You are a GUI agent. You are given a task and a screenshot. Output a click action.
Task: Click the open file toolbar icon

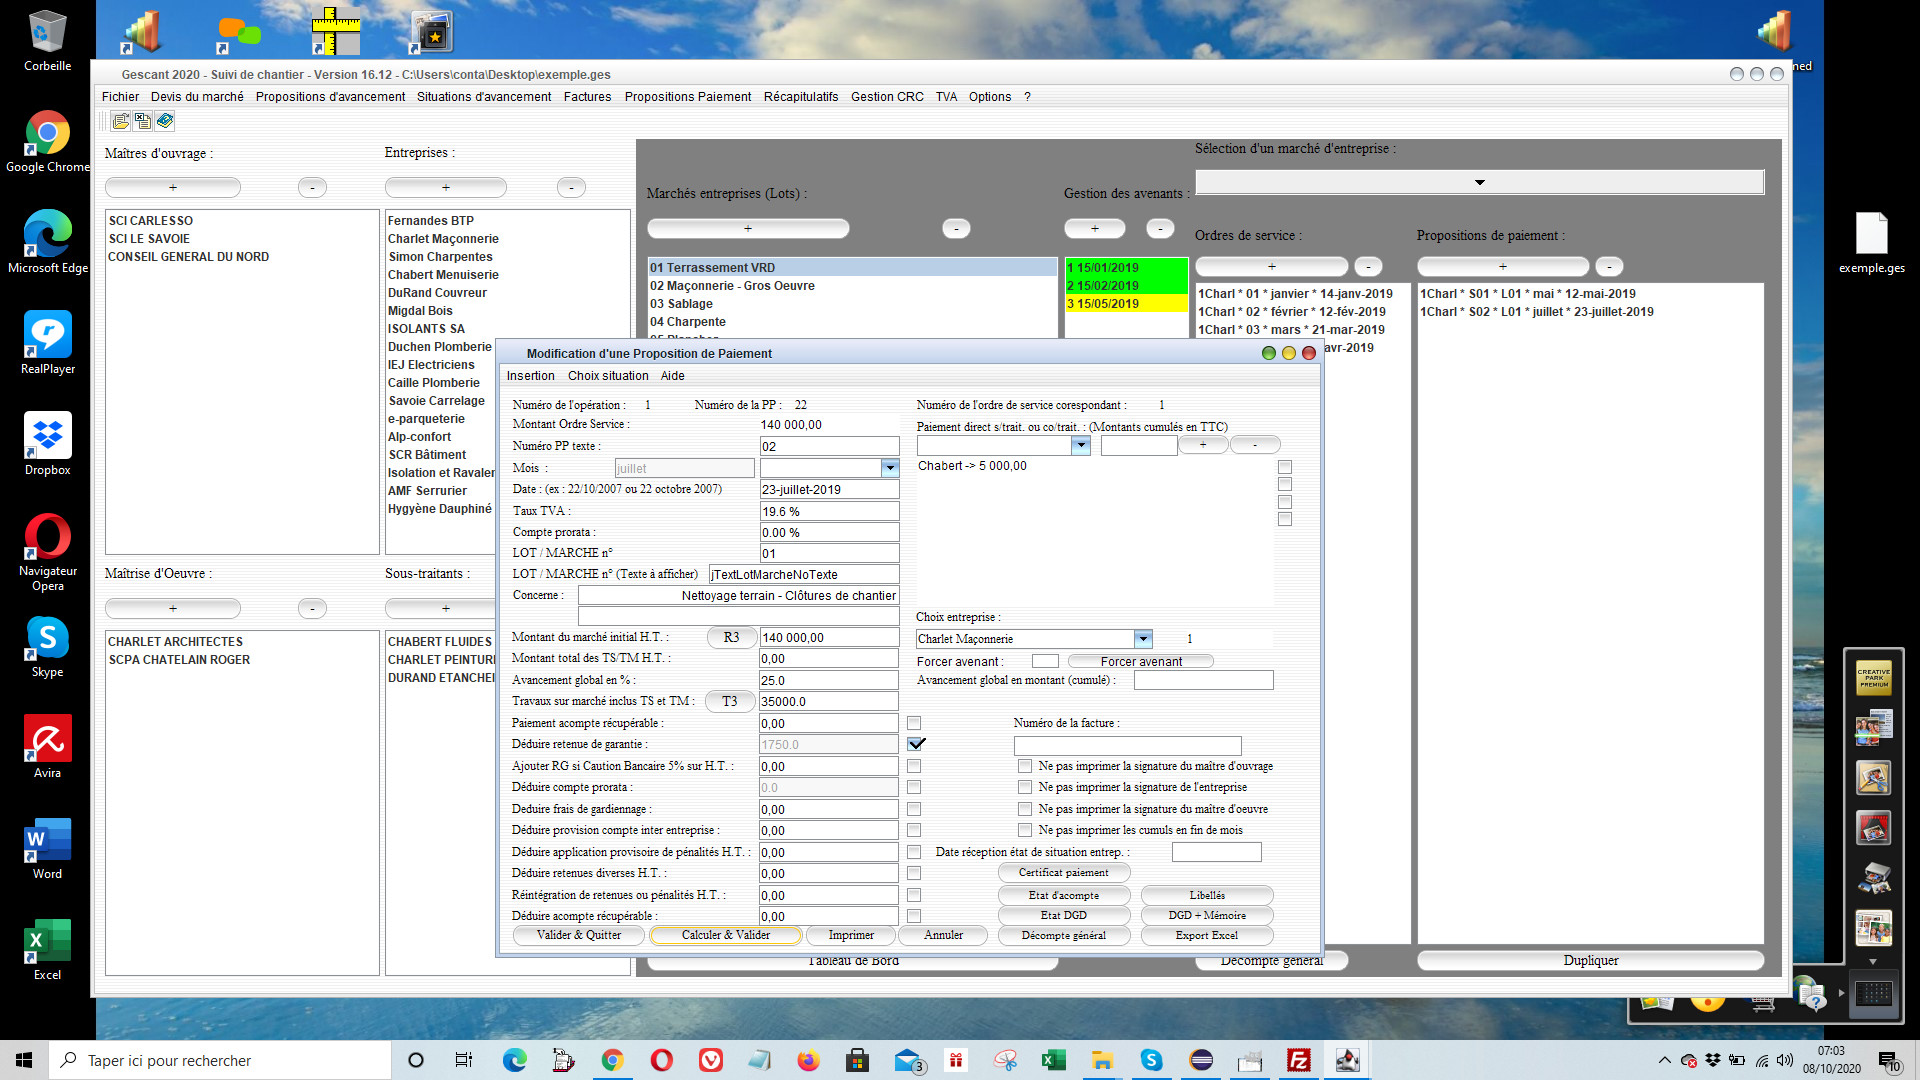tap(121, 121)
